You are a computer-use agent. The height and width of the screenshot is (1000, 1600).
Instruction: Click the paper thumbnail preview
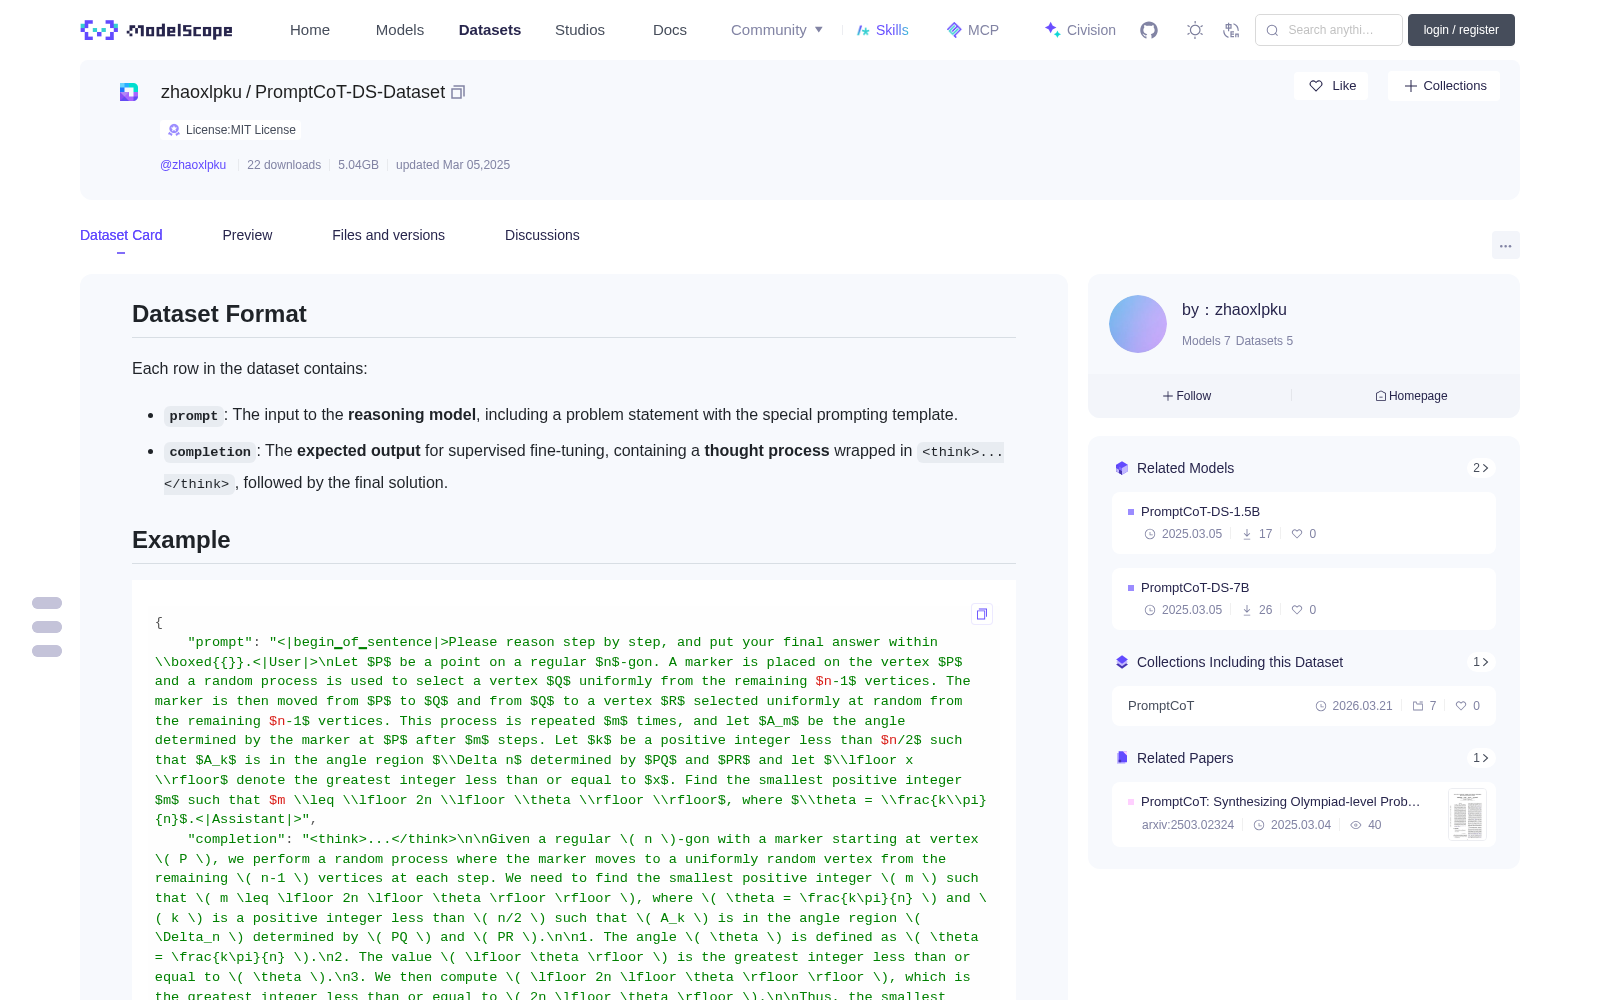click(x=1467, y=815)
